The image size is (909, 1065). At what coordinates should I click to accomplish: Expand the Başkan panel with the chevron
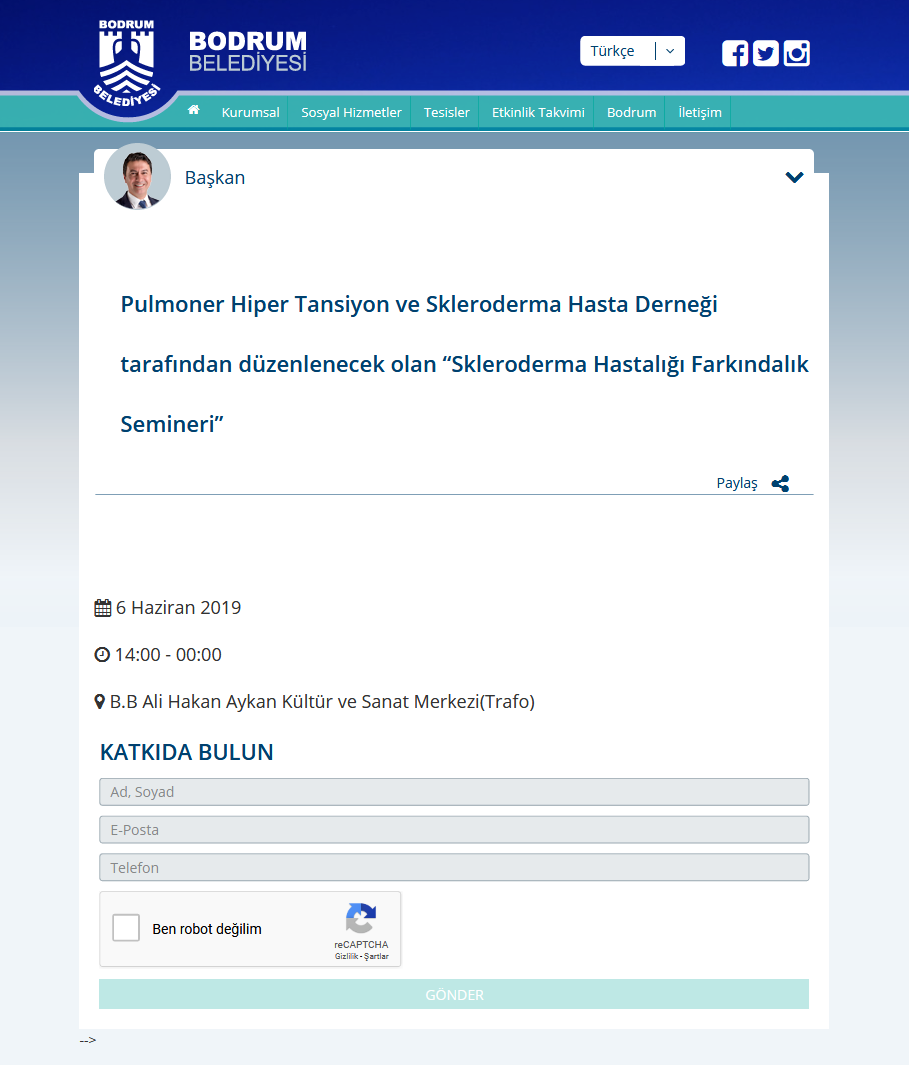coord(794,177)
